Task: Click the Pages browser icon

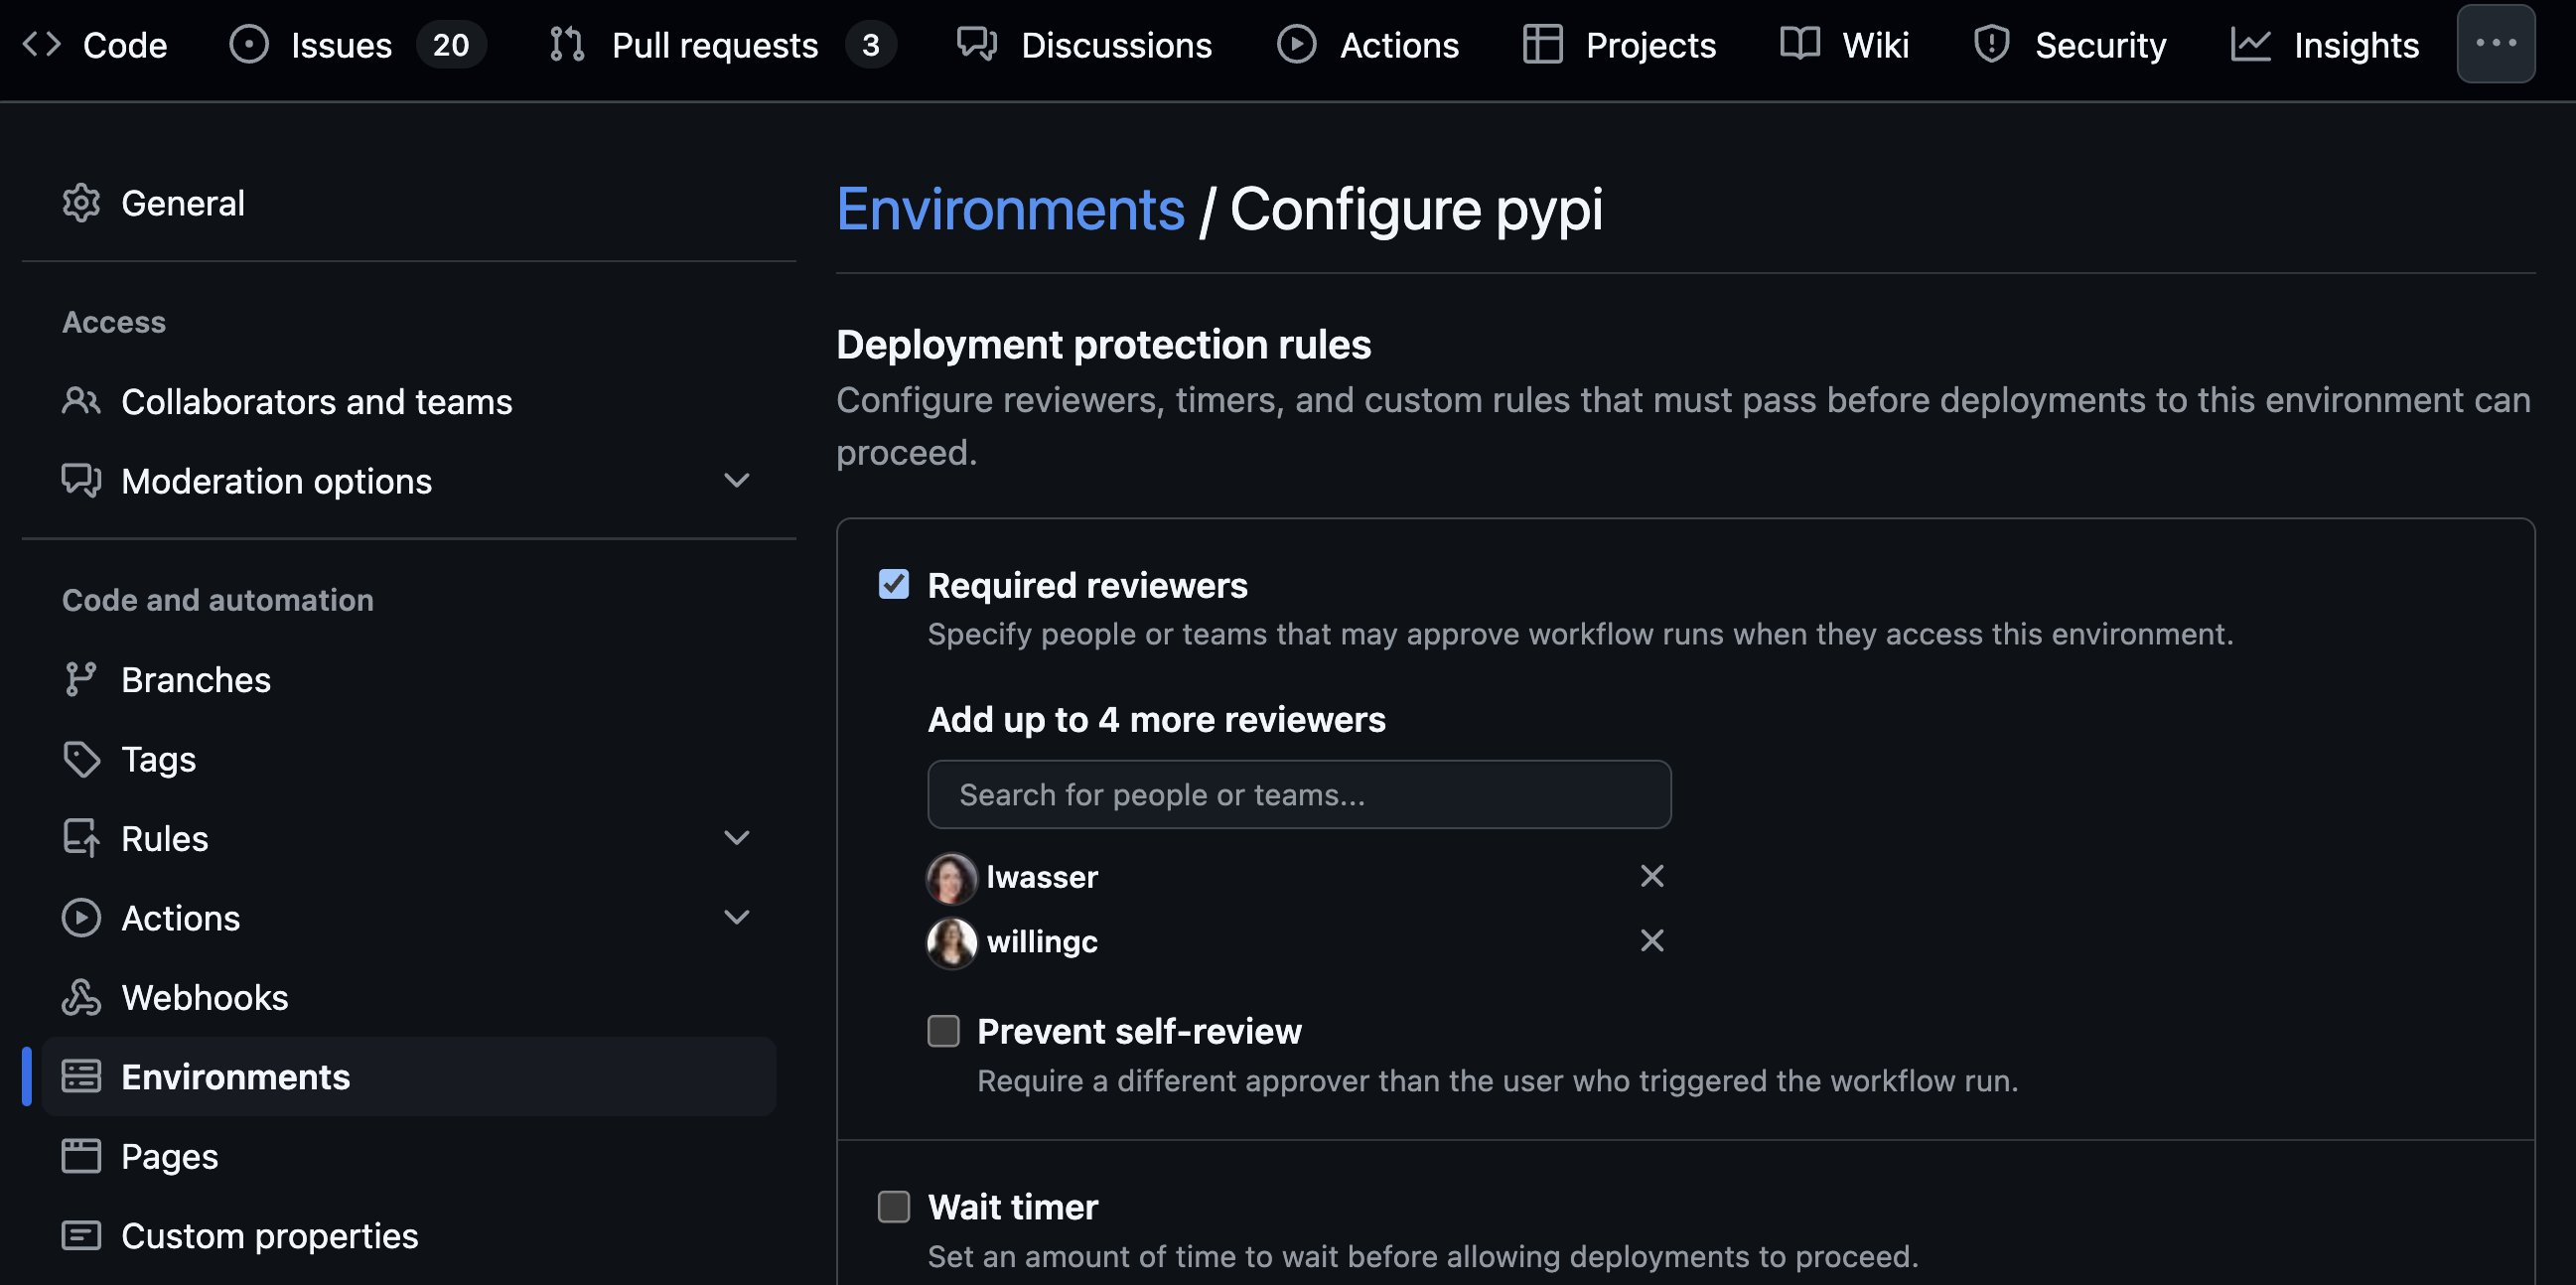Action: pyautogui.click(x=81, y=1156)
